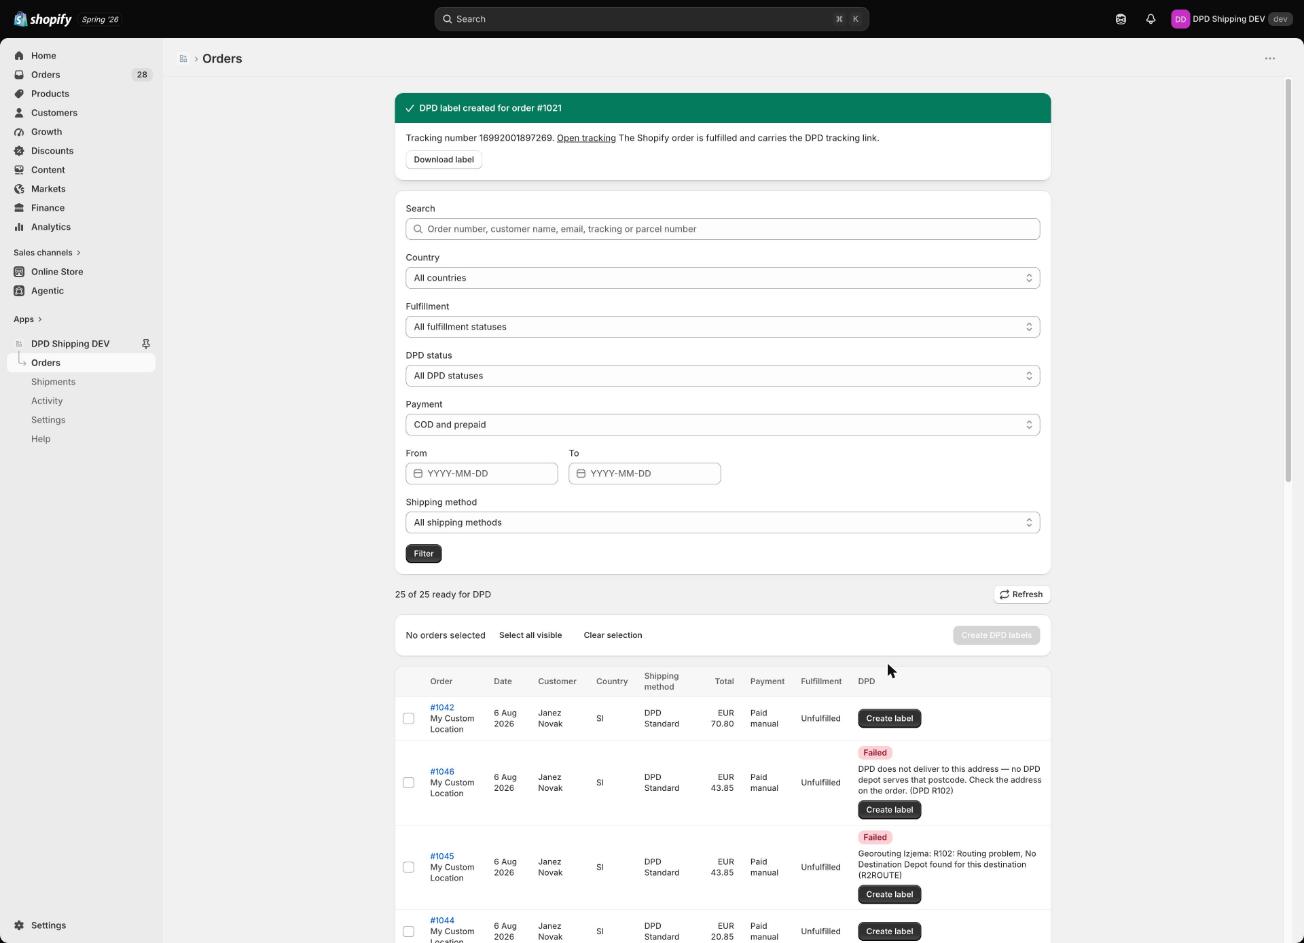Click the Markets globe icon
The height and width of the screenshot is (943, 1304).
pos(19,189)
